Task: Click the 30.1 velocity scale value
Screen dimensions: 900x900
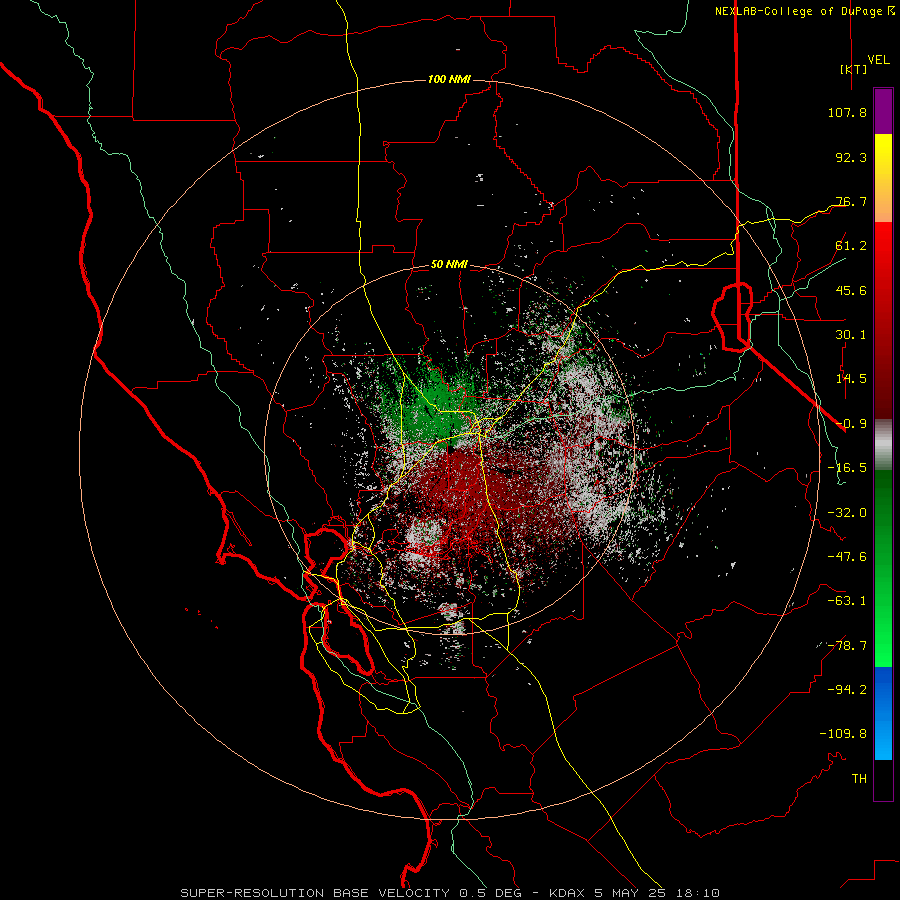Action: click(851, 335)
